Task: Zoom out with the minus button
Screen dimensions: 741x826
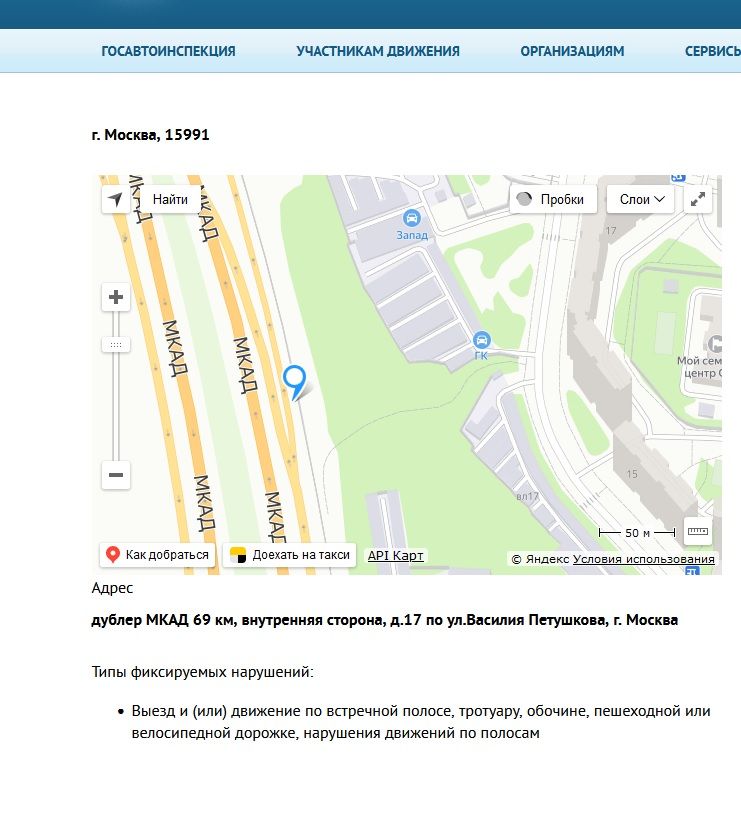Action: coord(116,475)
